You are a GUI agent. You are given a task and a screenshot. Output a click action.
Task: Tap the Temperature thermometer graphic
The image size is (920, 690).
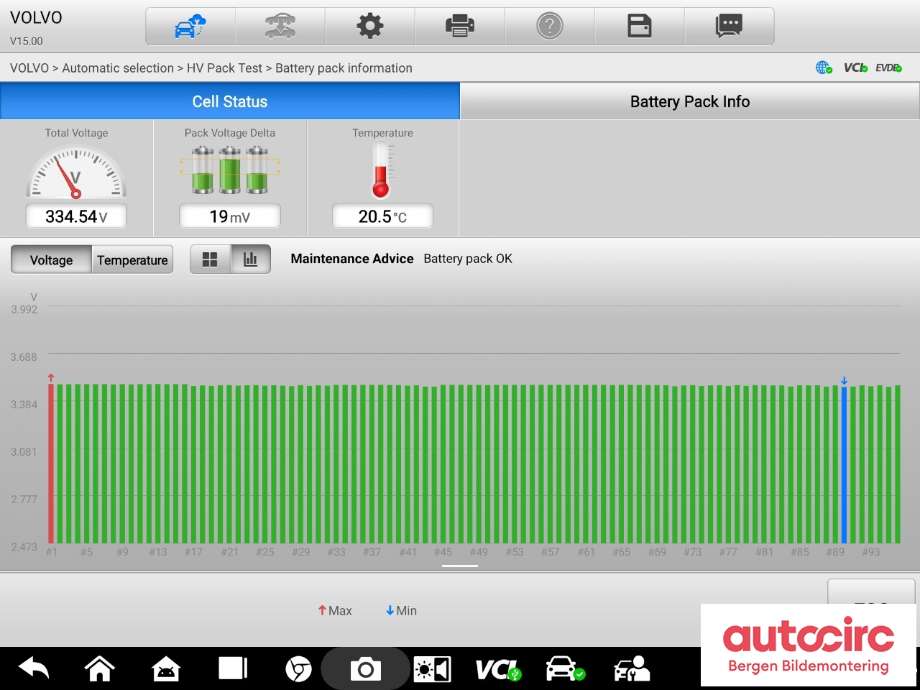pos(381,170)
